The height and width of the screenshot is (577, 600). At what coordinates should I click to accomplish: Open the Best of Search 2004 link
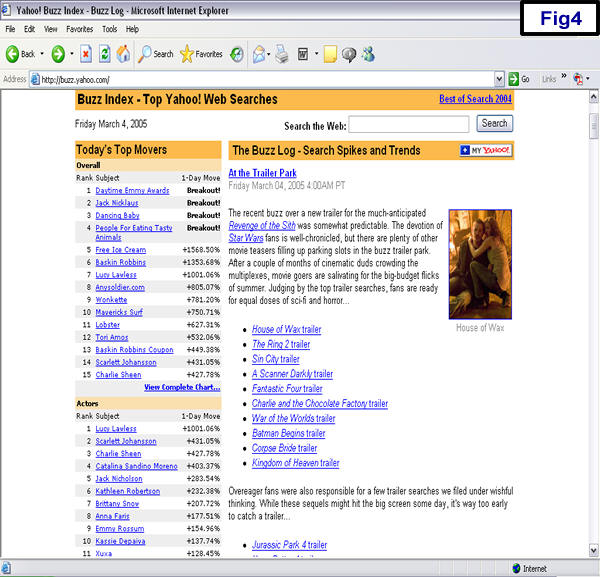click(475, 99)
